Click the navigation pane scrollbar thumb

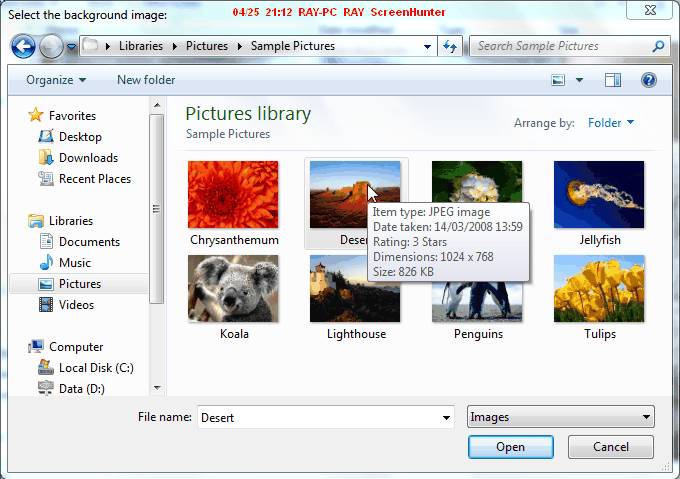pos(157,209)
